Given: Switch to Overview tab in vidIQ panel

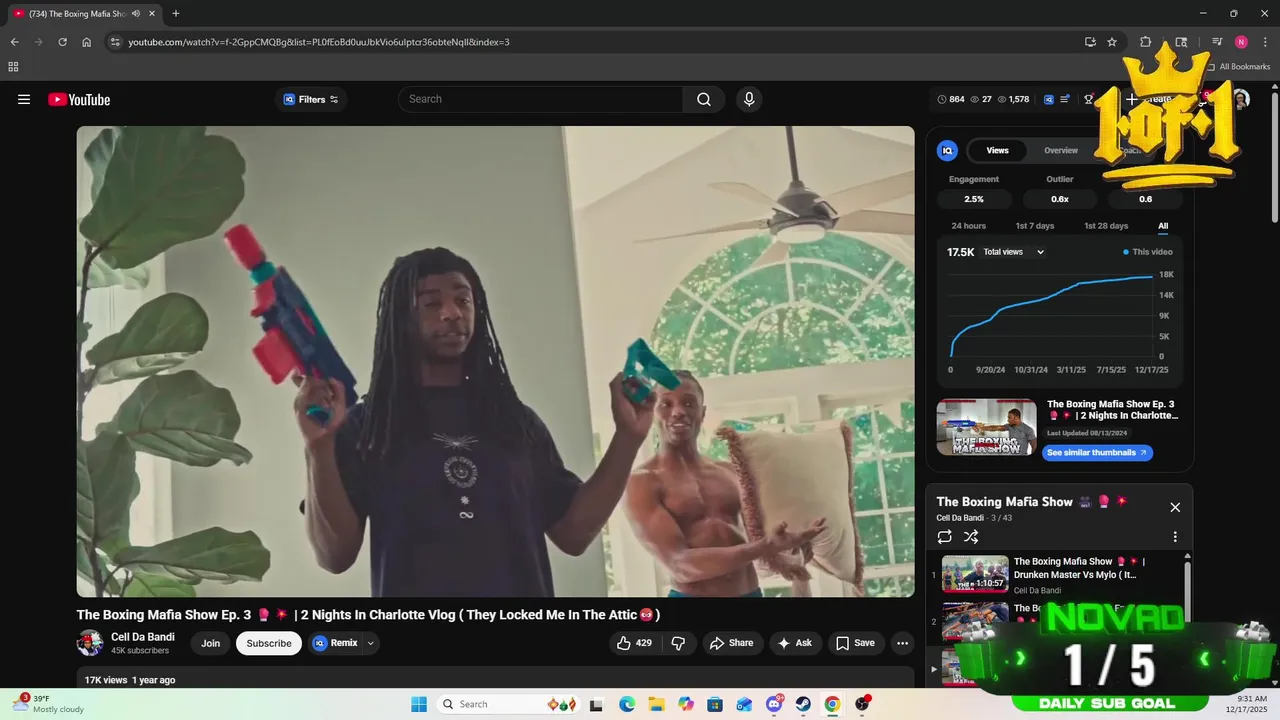Looking at the screenshot, I should pos(1061,150).
